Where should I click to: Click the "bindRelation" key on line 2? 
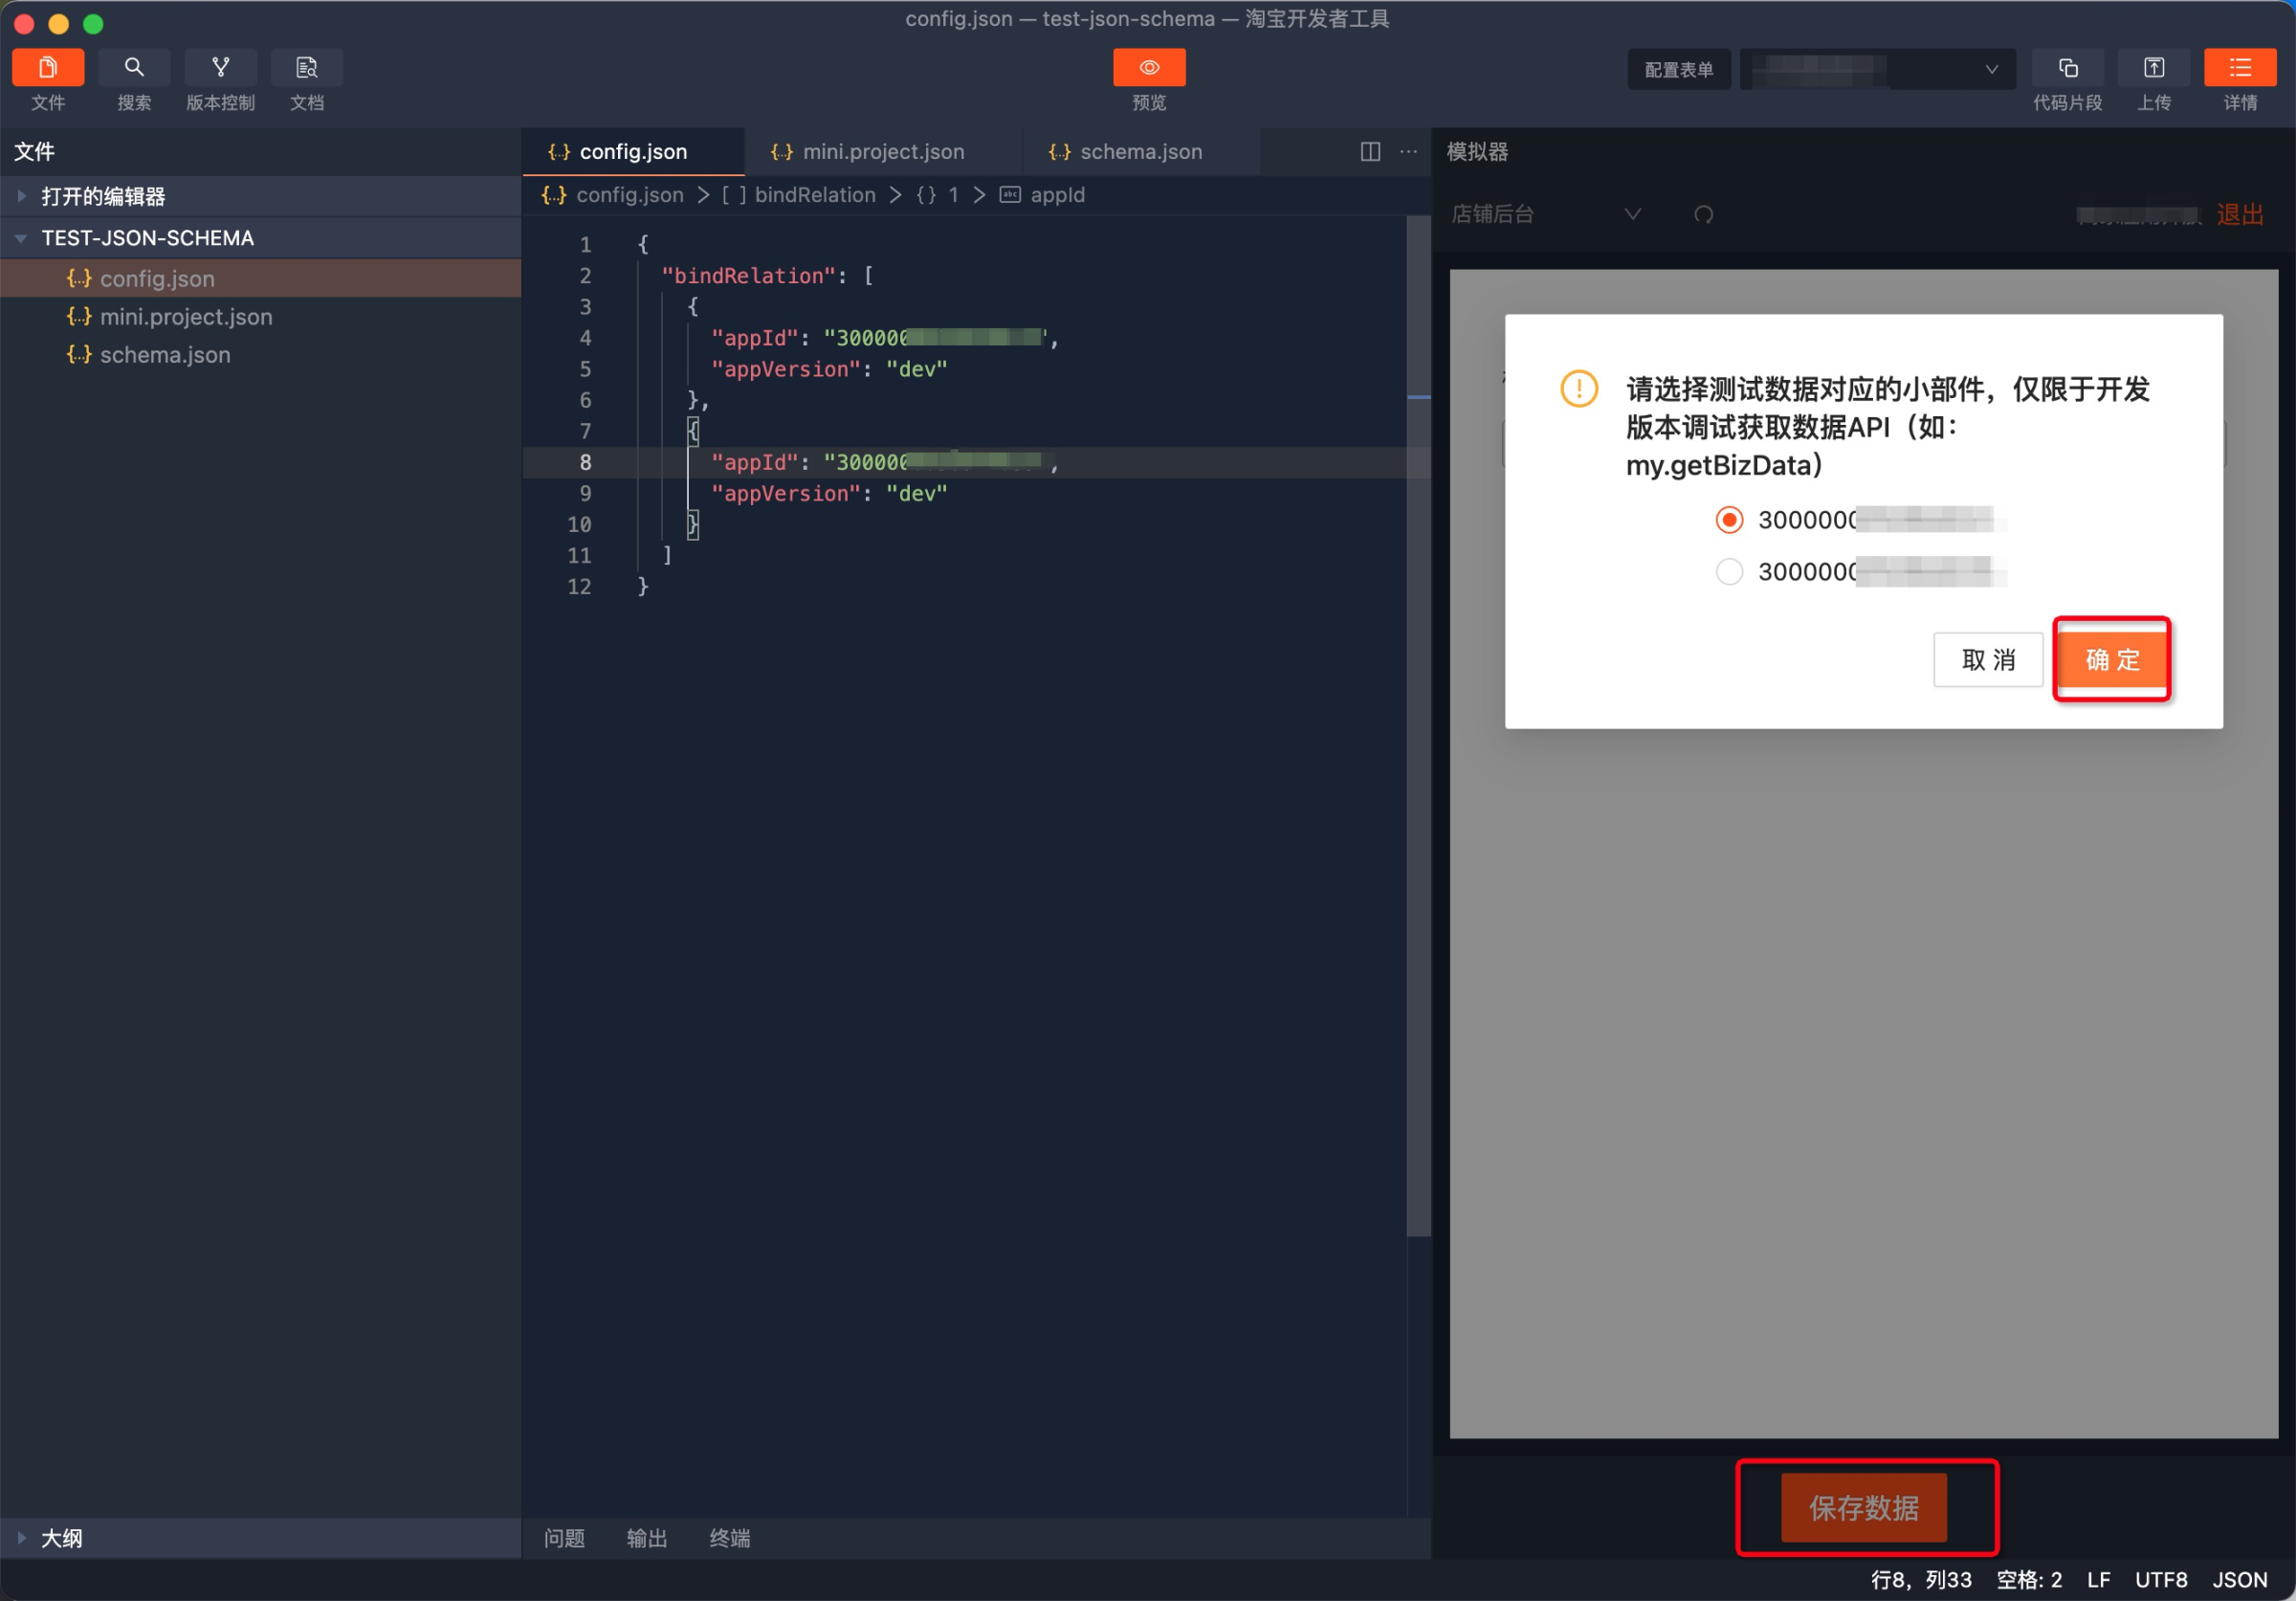pos(748,275)
